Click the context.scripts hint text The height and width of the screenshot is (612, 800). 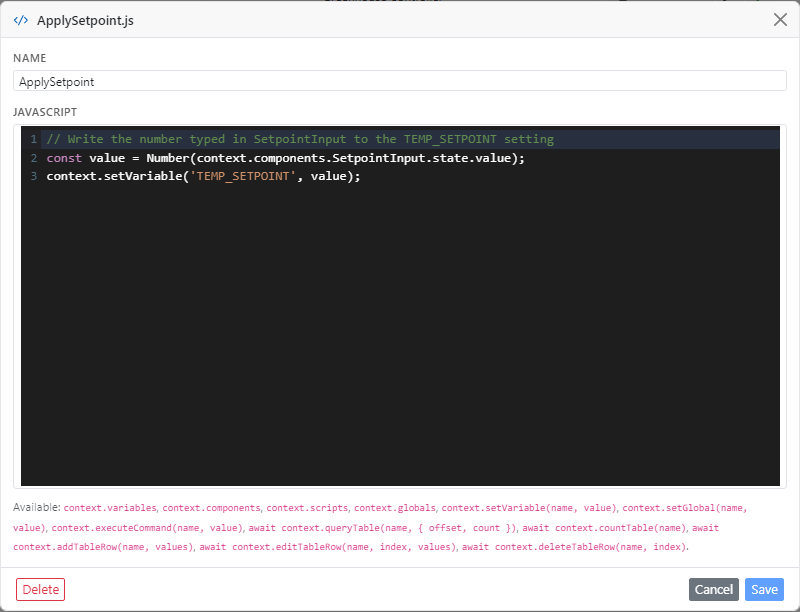pos(307,508)
